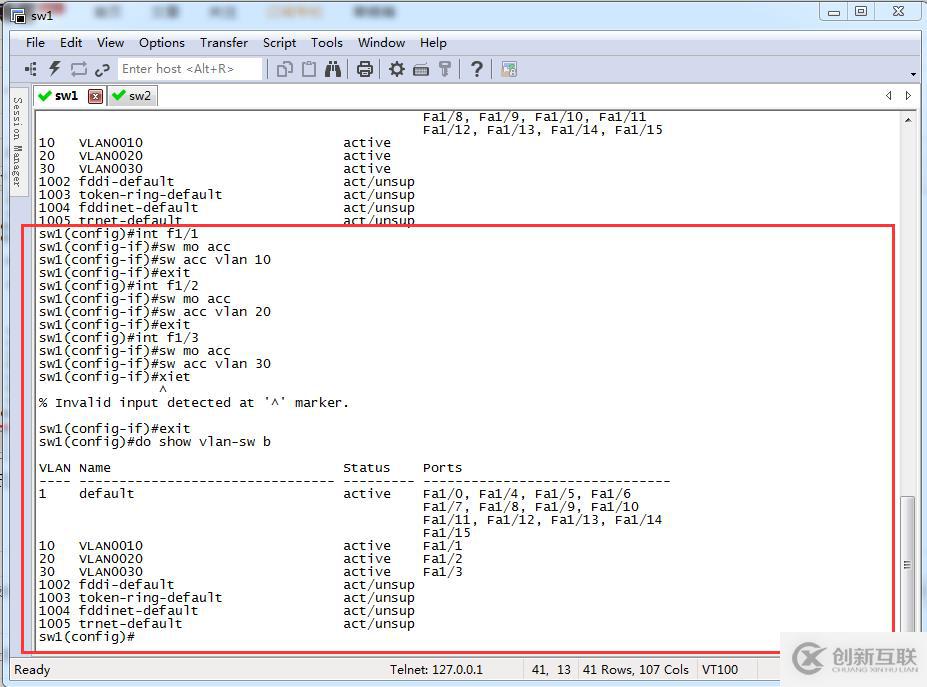This screenshot has width=927, height=687.
Task: Click the '% Invalid input detected' error line
Action: [194, 403]
